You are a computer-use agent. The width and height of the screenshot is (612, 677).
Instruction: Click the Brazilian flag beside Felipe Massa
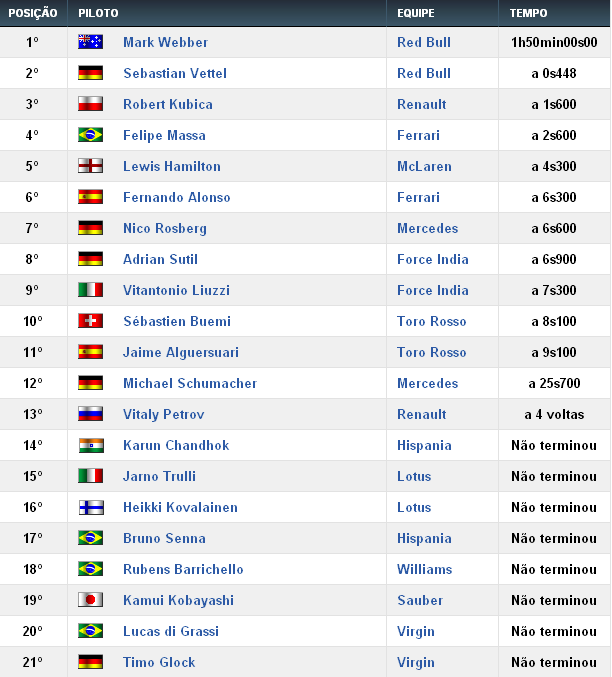(90, 135)
